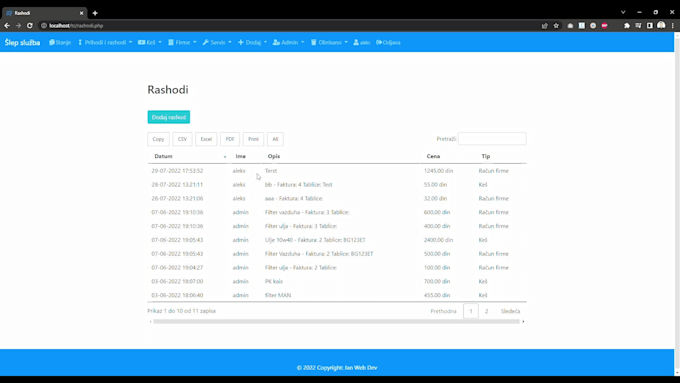The height and width of the screenshot is (383, 680).
Task: Reload the page with the refresh icon
Action: point(30,26)
